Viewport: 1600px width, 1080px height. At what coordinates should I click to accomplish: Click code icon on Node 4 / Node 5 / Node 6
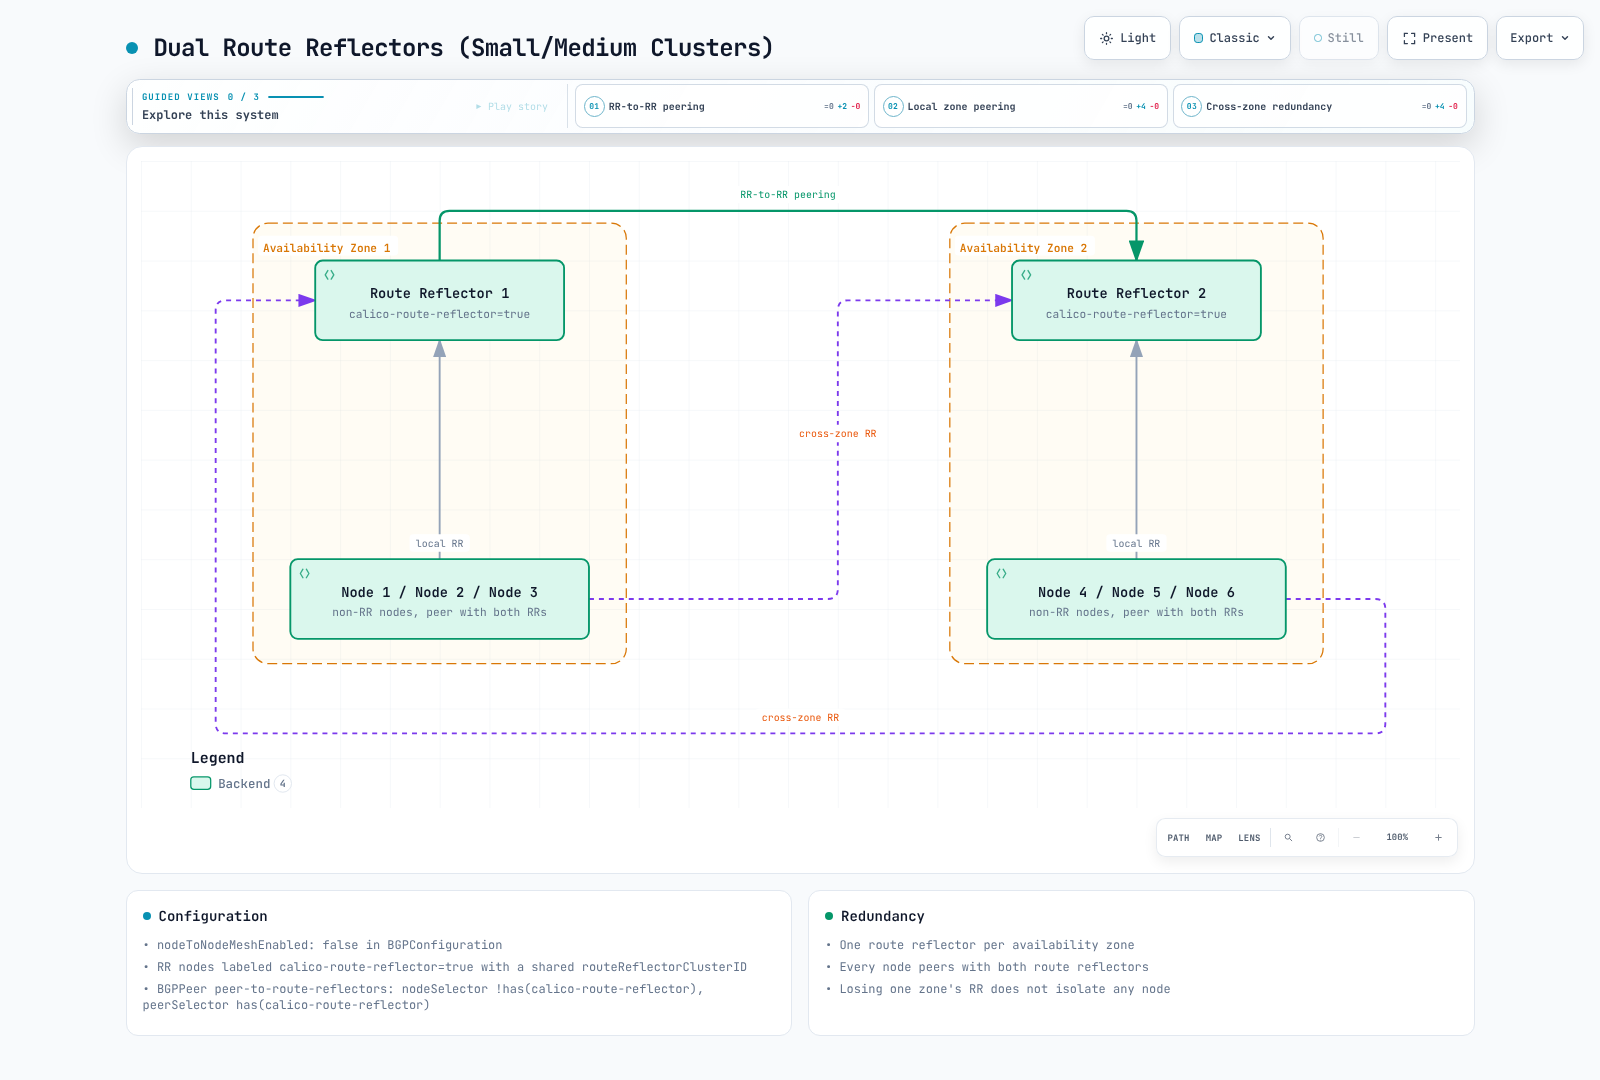[1001, 574]
